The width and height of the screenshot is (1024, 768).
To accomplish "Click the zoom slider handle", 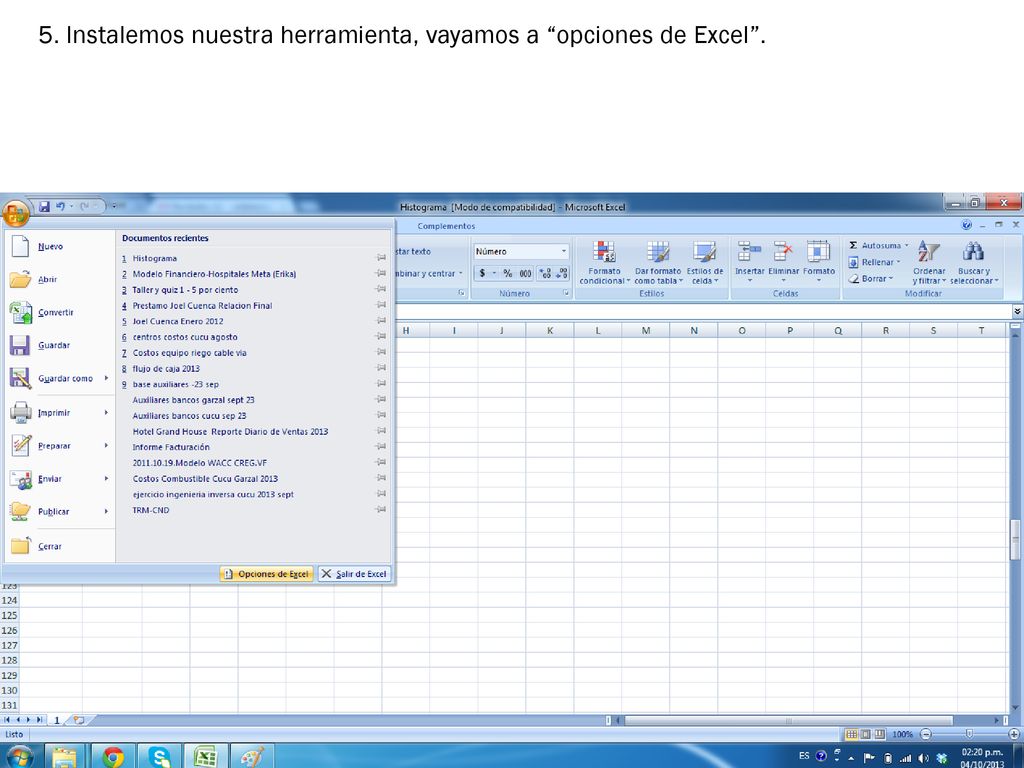I will tap(970, 734).
